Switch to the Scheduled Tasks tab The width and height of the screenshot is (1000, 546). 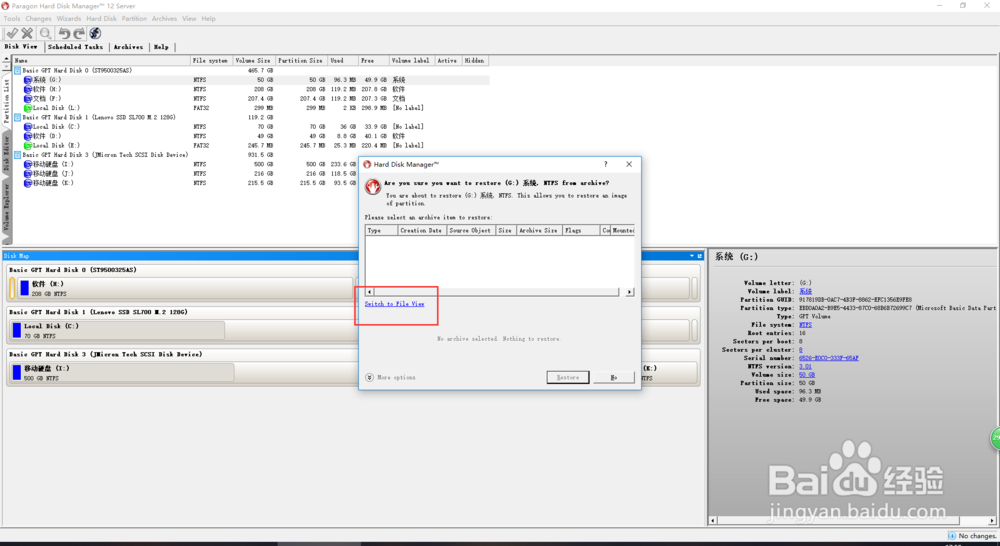coord(75,47)
